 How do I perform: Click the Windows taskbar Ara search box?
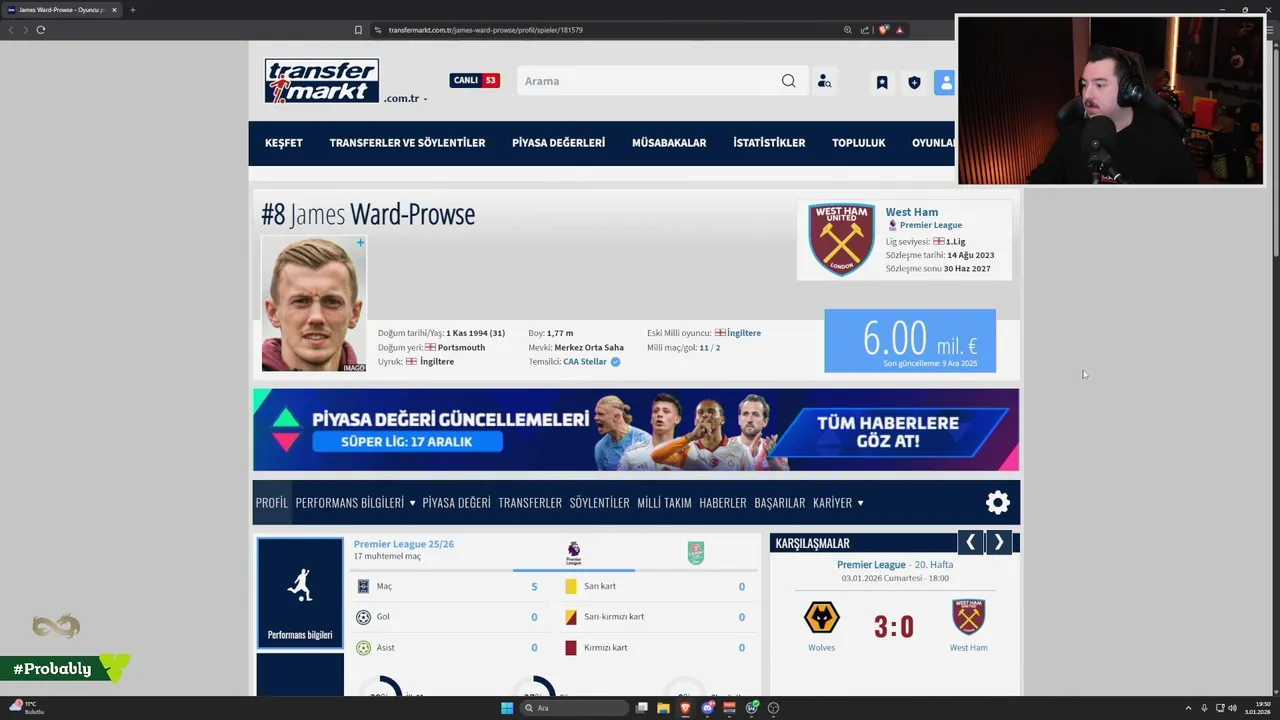(x=574, y=708)
